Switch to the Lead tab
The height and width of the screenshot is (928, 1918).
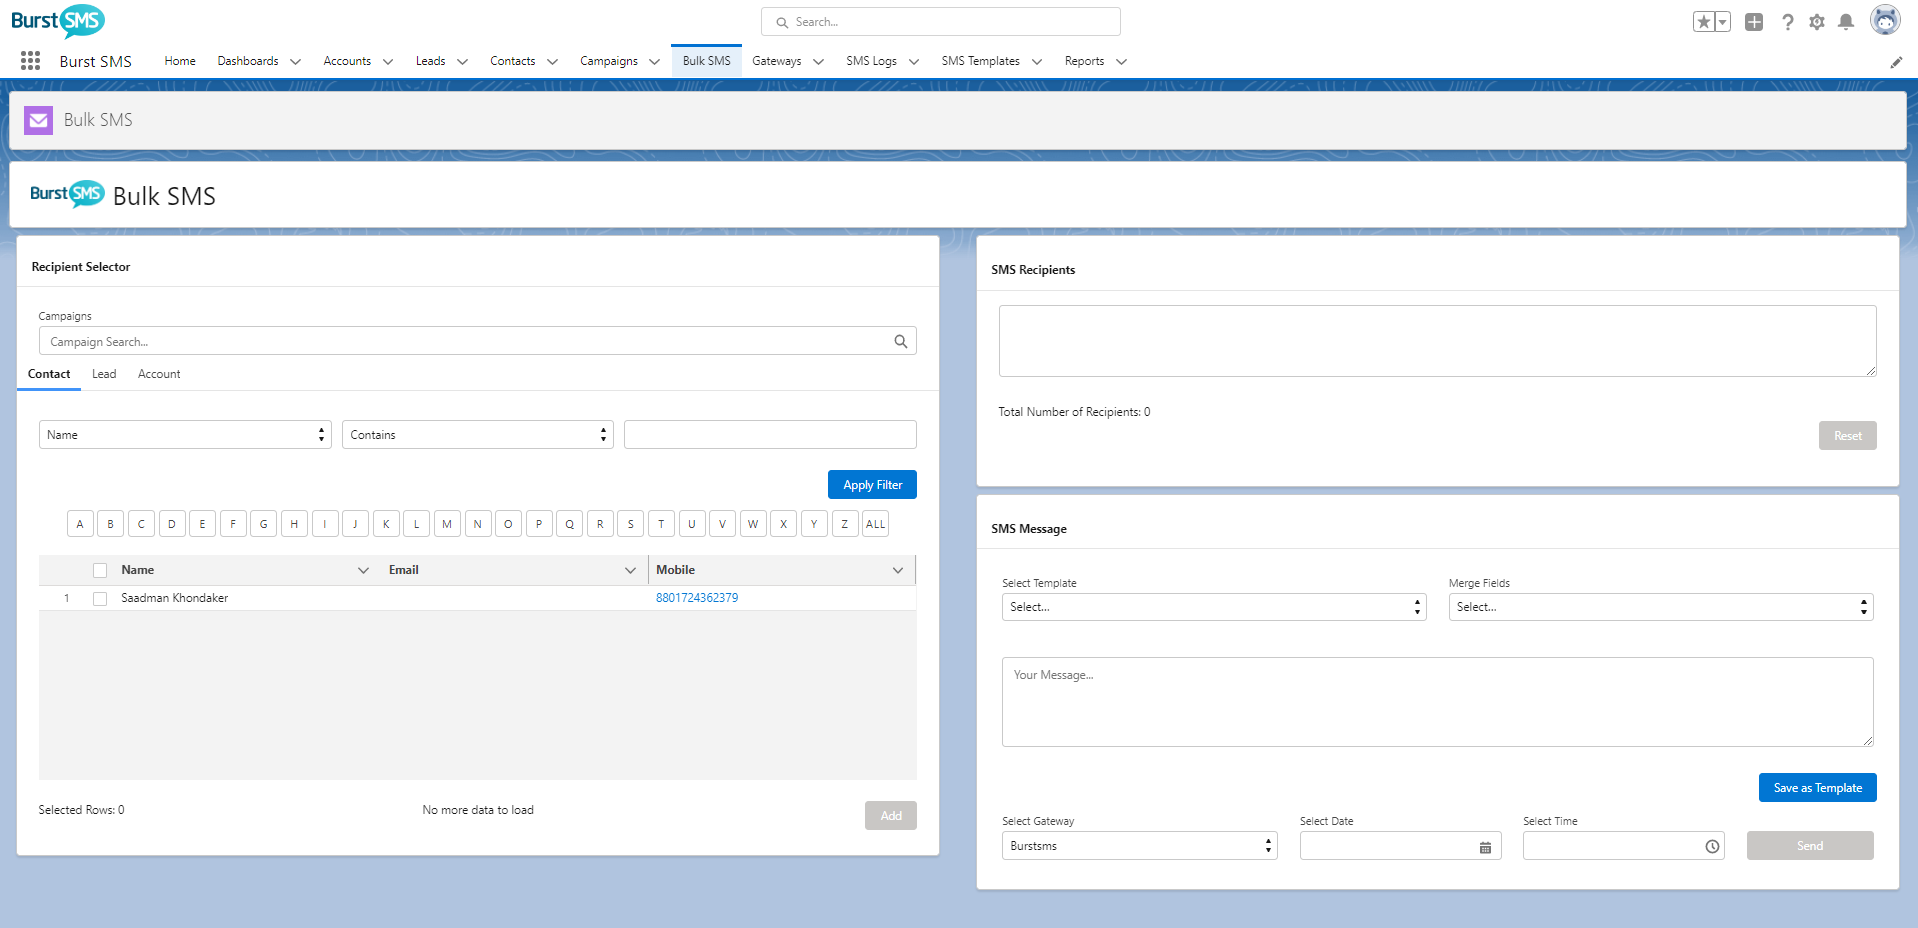click(104, 374)
